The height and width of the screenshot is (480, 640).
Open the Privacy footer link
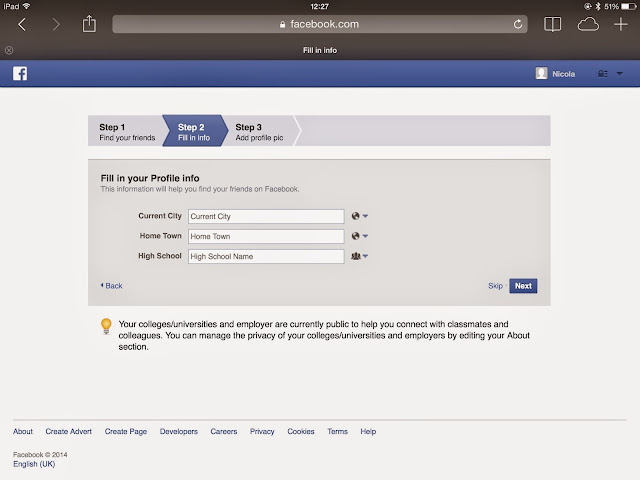coord(262,431)
